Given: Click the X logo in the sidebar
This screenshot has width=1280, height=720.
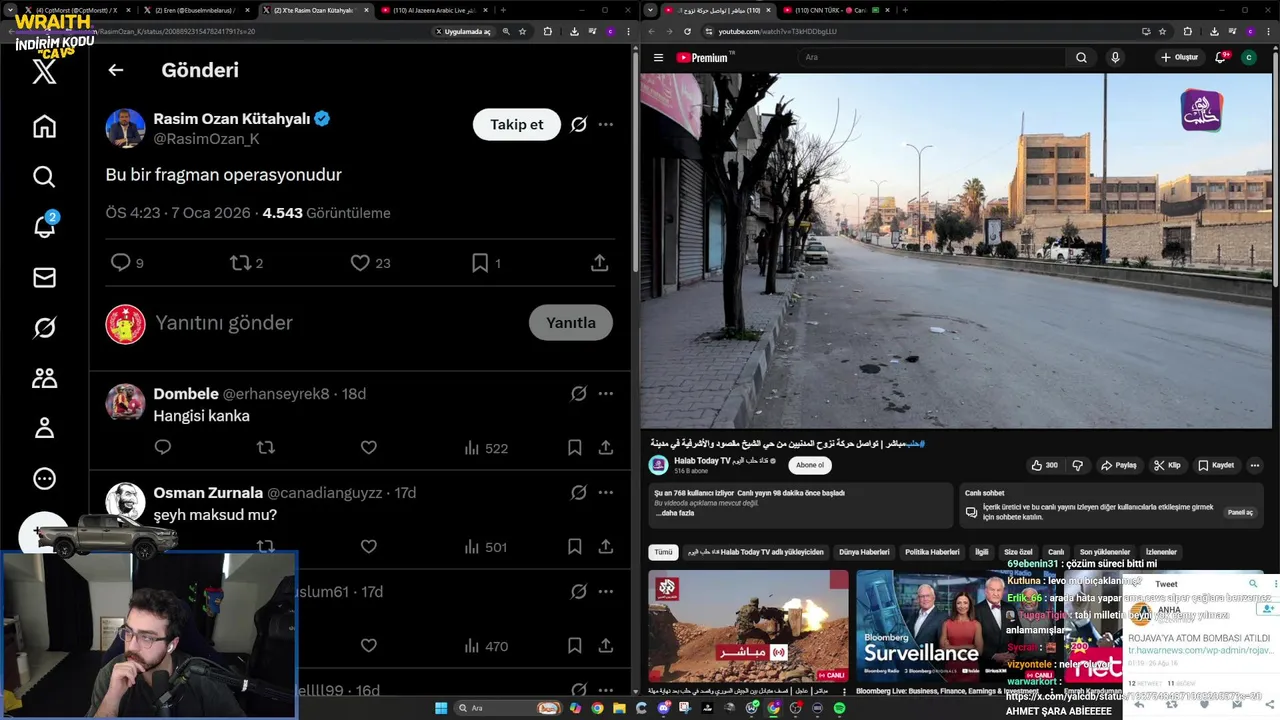Looking at the screenshot, I should tap(44, 71).
